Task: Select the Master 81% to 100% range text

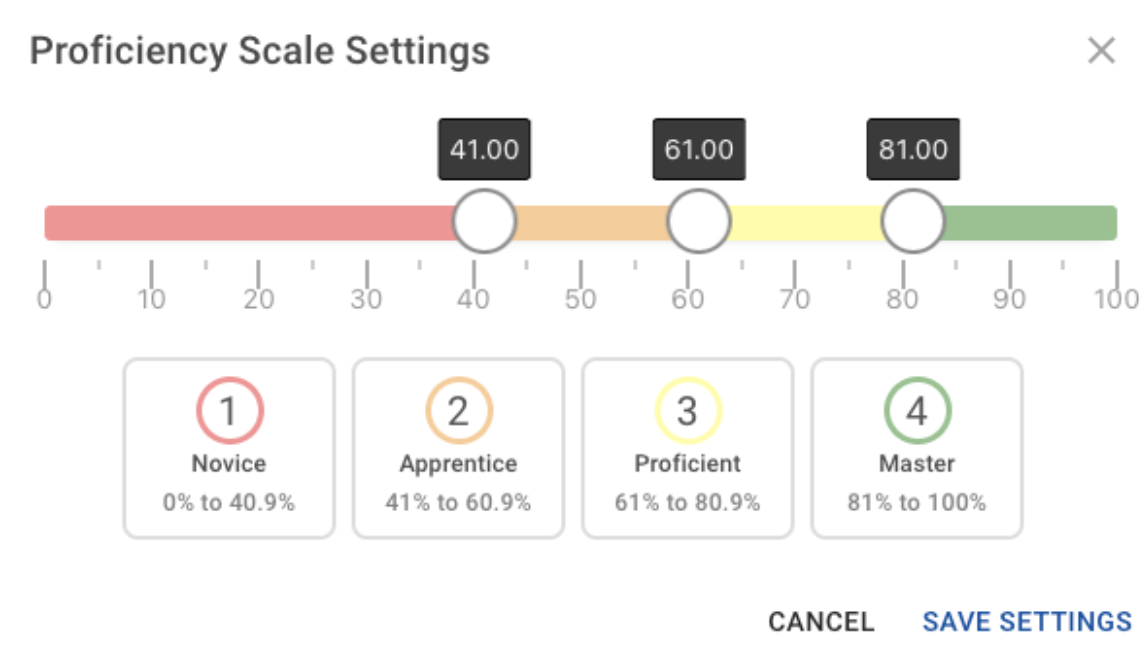Action: click(917, 502)
